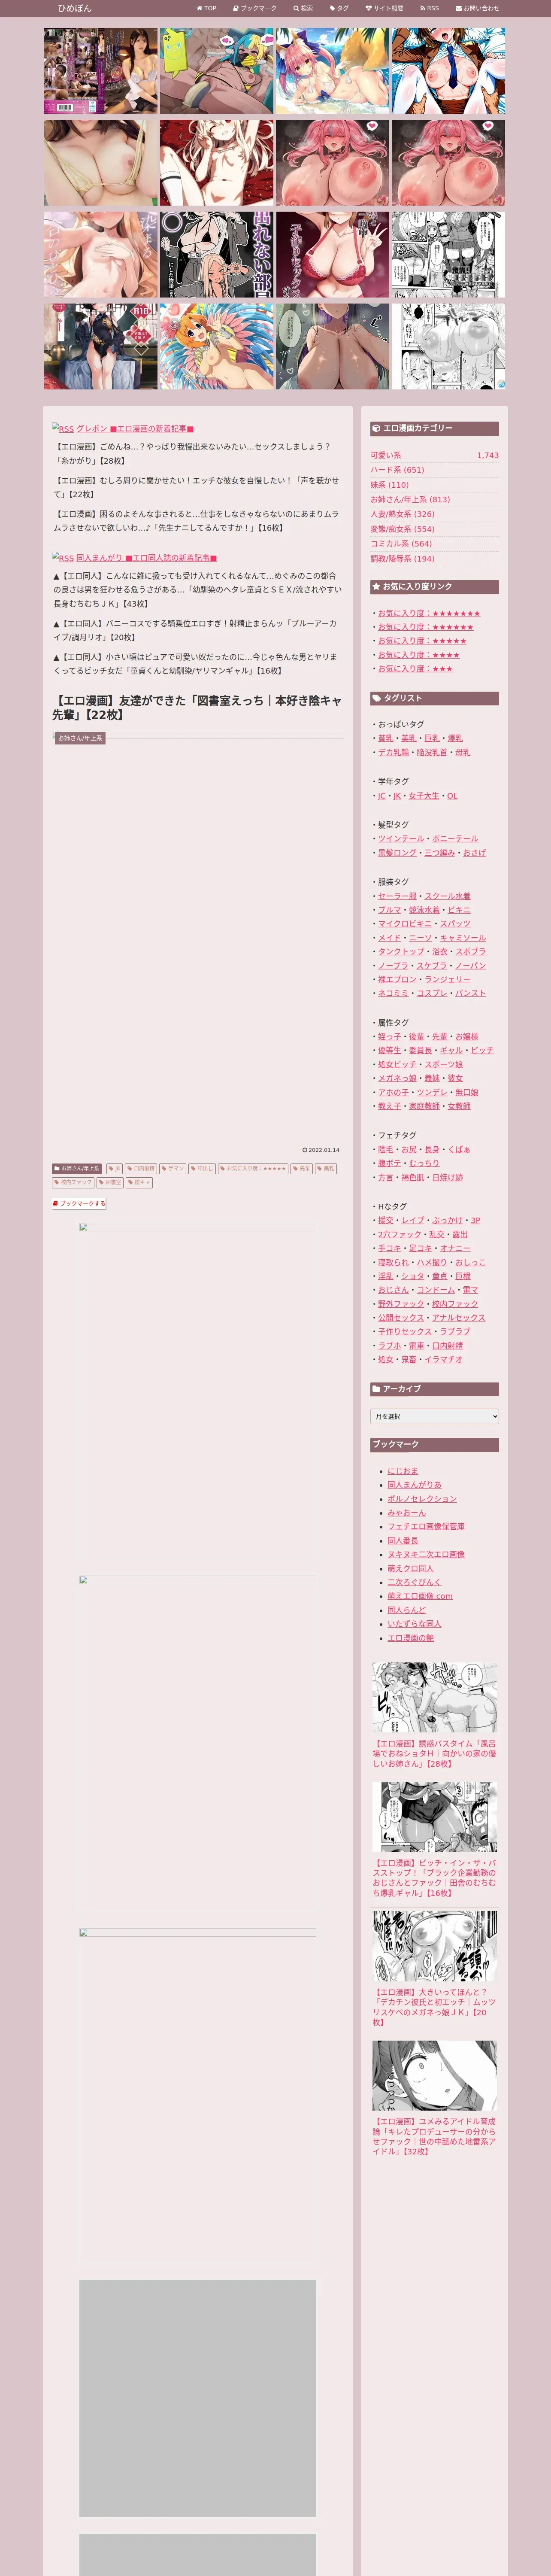Screen dimensions: 551x2576
Task: Open the 二次ろぐぴんく bookmark link
Action: coord(414,1582)
